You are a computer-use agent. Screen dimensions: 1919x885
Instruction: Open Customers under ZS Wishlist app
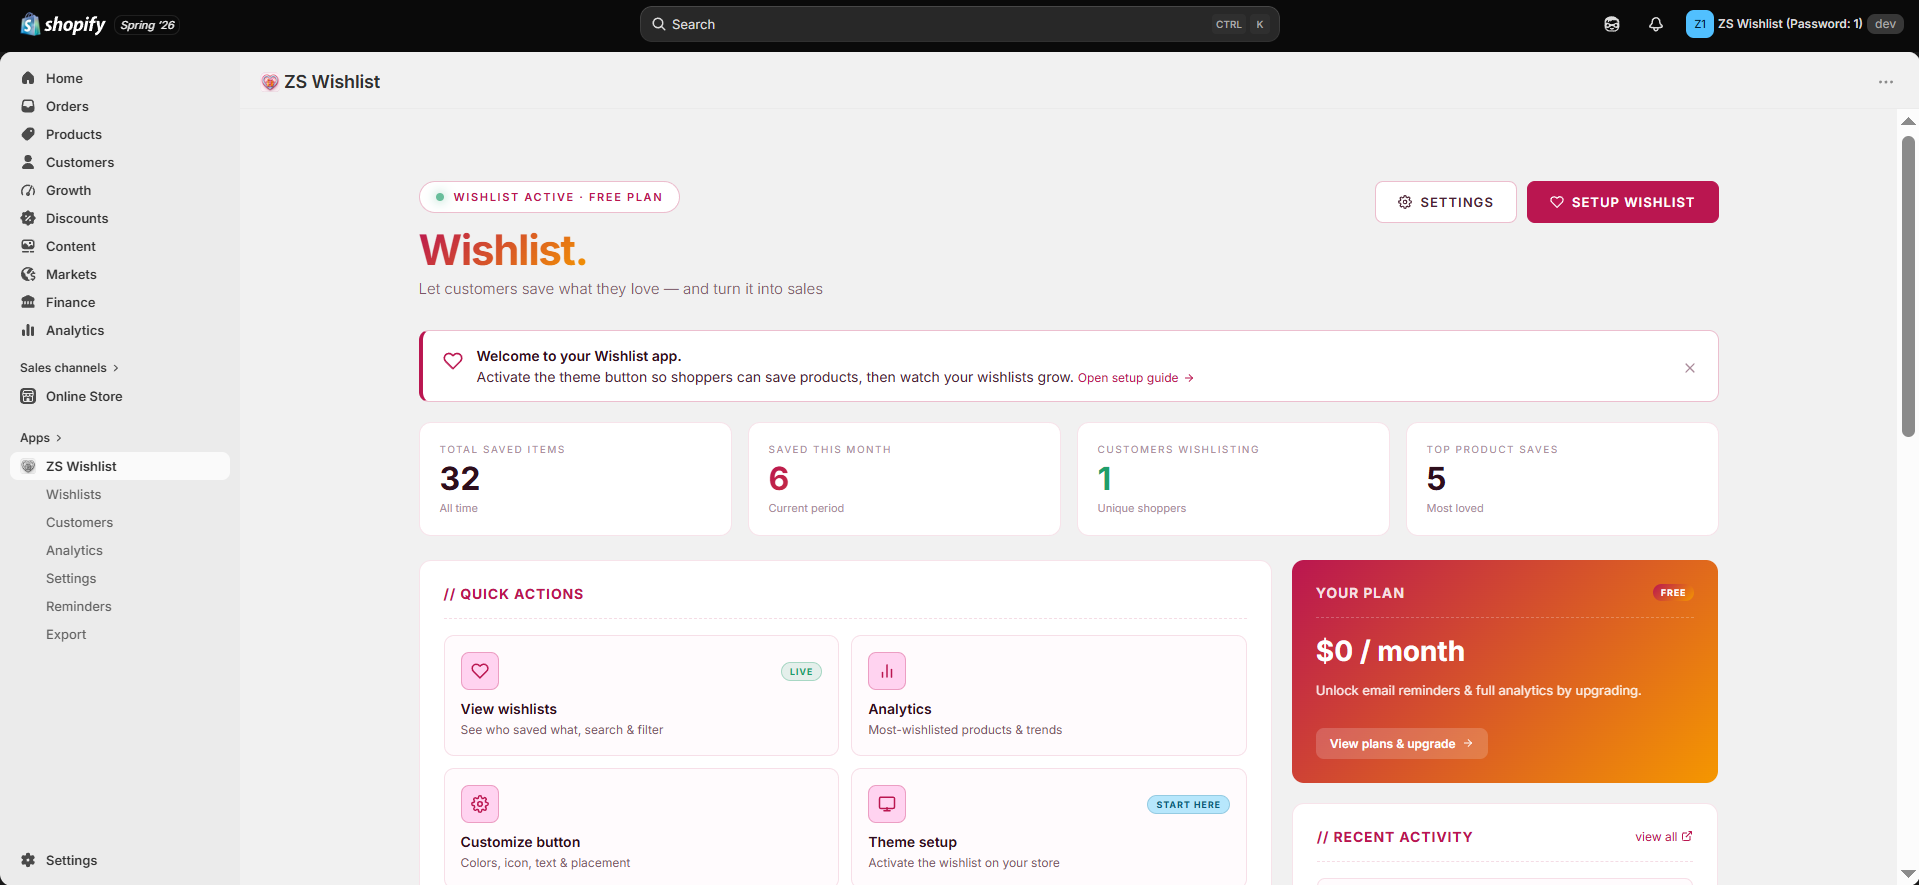[80, 522]
